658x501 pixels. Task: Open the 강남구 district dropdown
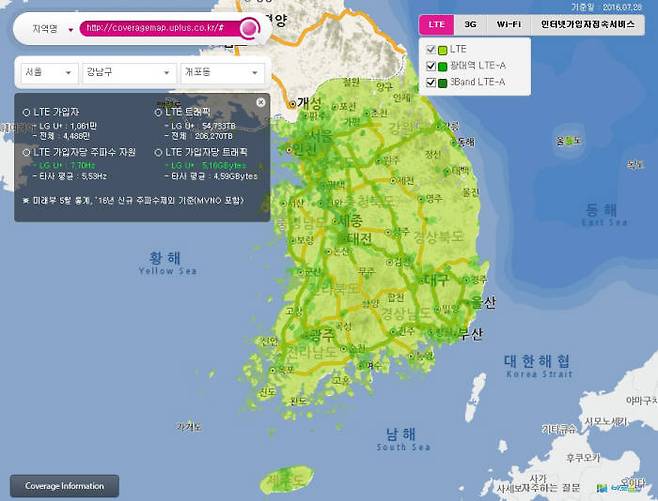pyautogui.click(x=129, y=73)
